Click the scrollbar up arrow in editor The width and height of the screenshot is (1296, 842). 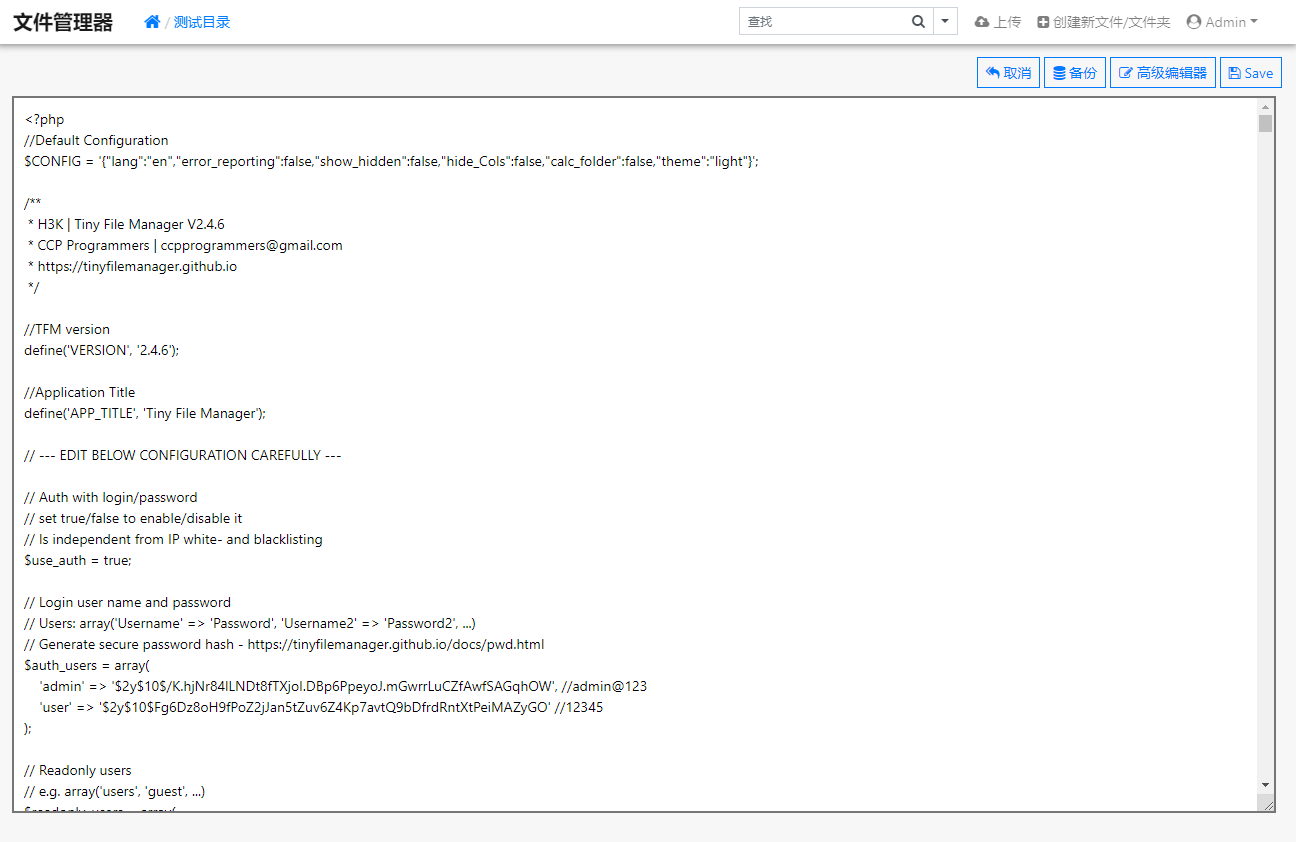tap(1265, 106)
